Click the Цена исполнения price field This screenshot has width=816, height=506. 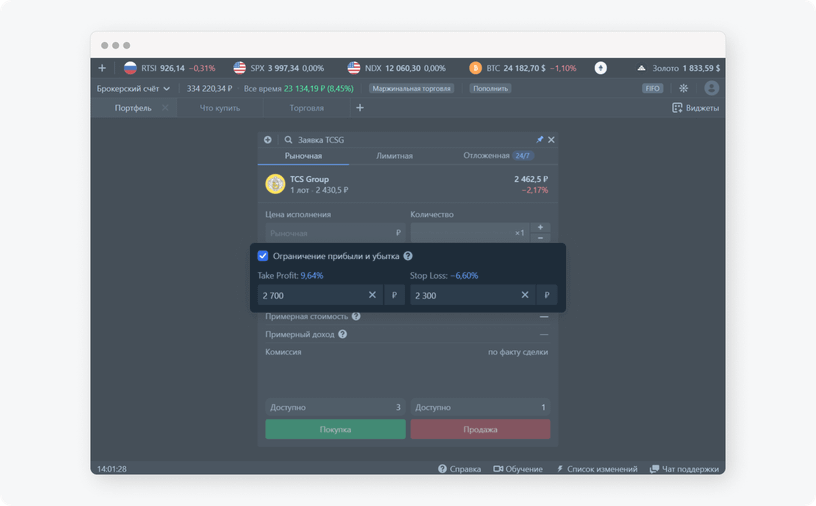[x=335, y=233]
